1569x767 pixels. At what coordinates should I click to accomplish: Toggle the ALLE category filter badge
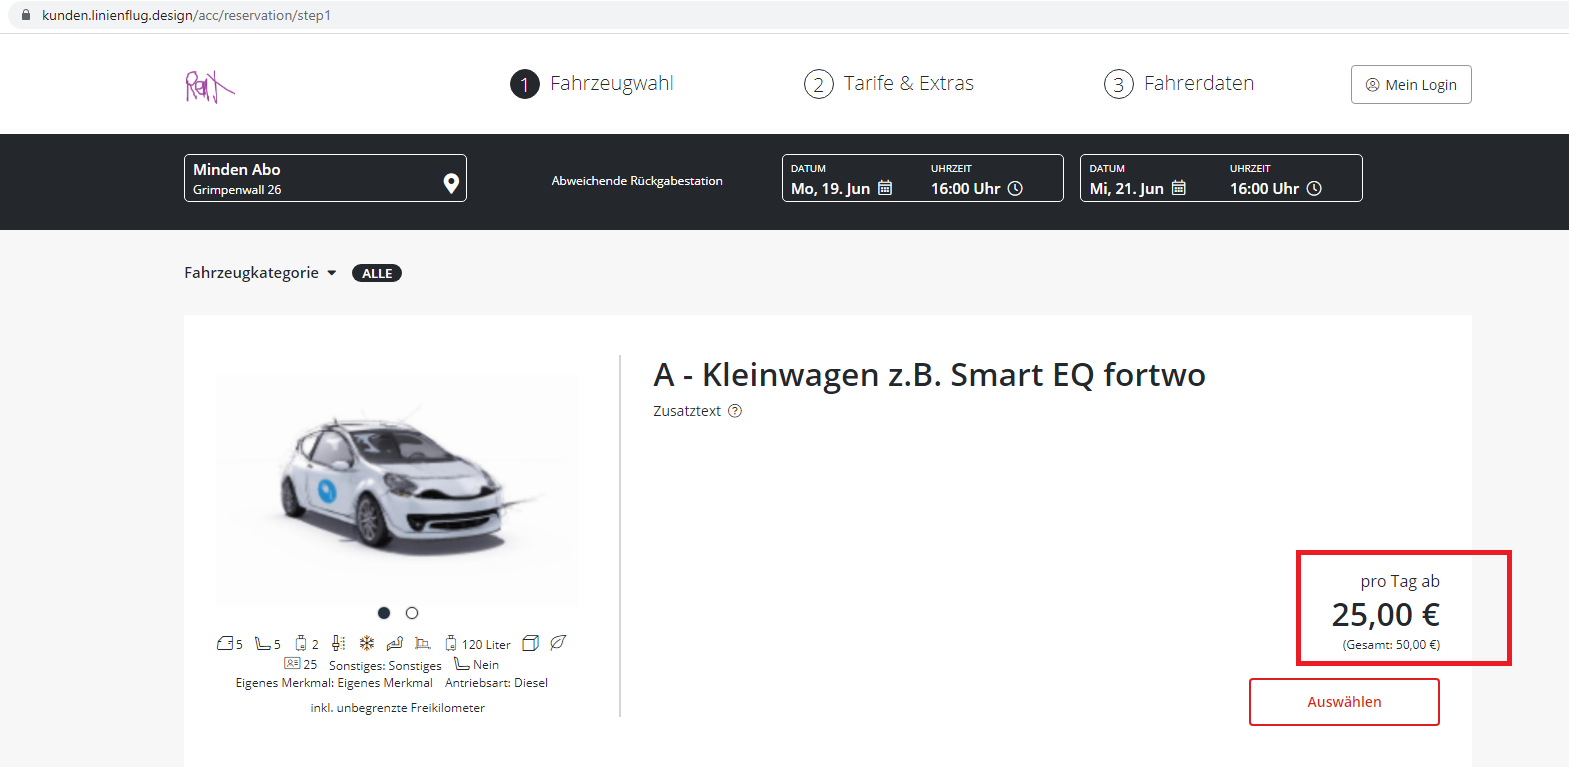coord(377,273)
